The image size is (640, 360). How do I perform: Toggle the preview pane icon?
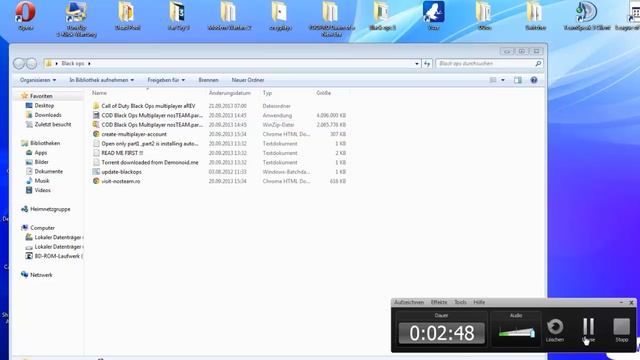point(518,80)
